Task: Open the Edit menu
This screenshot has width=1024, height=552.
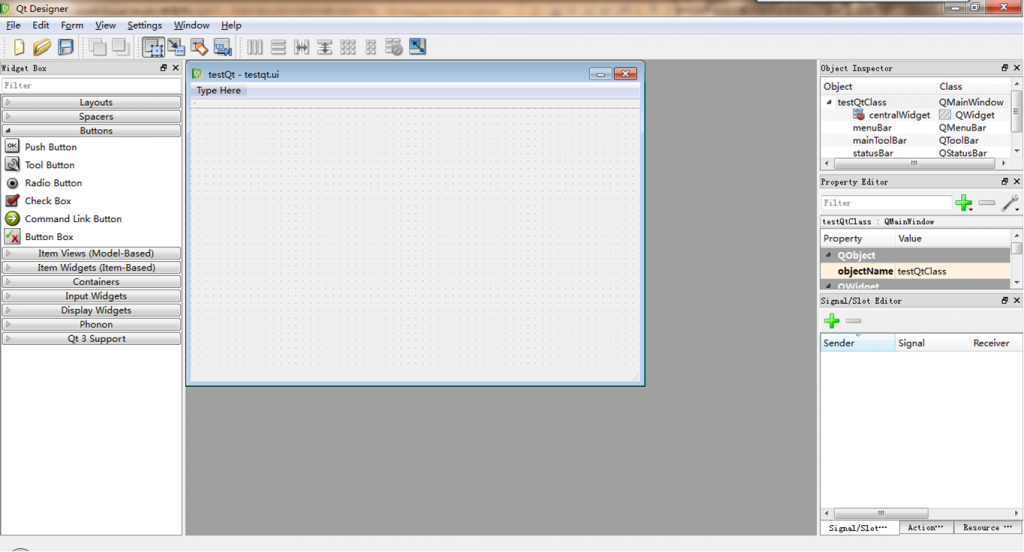Action: click(x=40, y=25)
